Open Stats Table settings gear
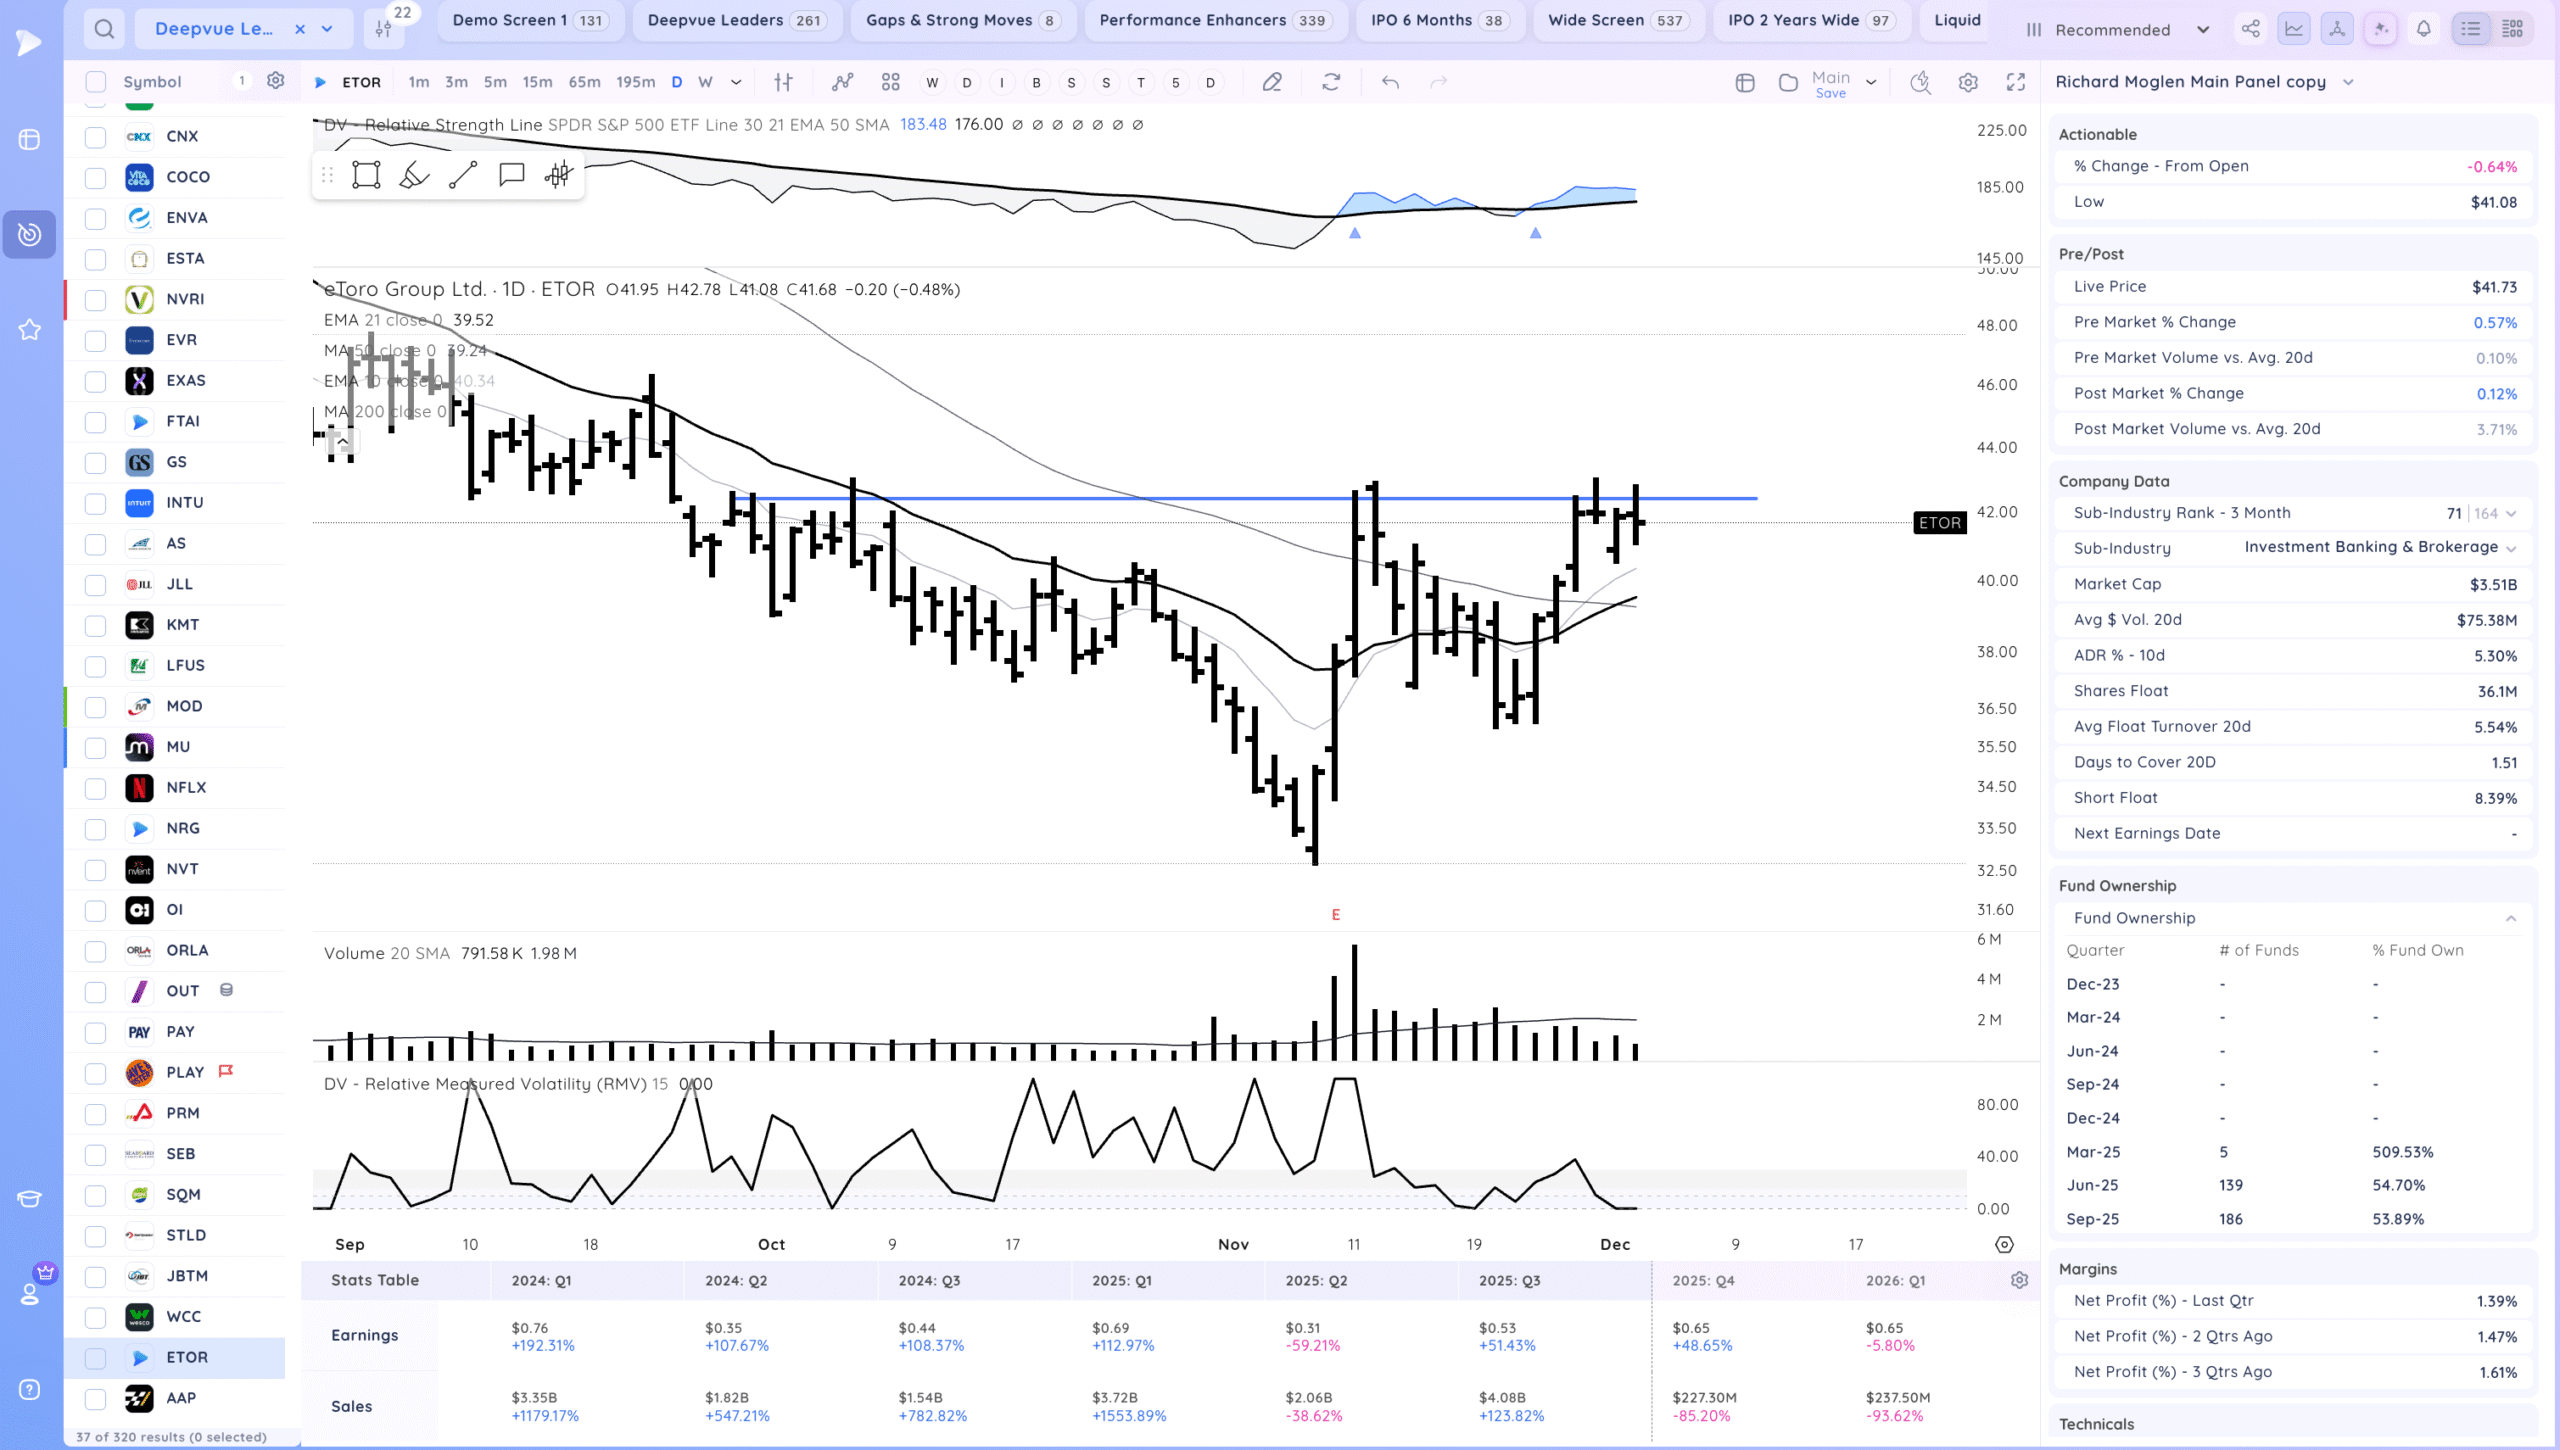Screen dimensions: 2560x1450 tap(2019, 1280)
